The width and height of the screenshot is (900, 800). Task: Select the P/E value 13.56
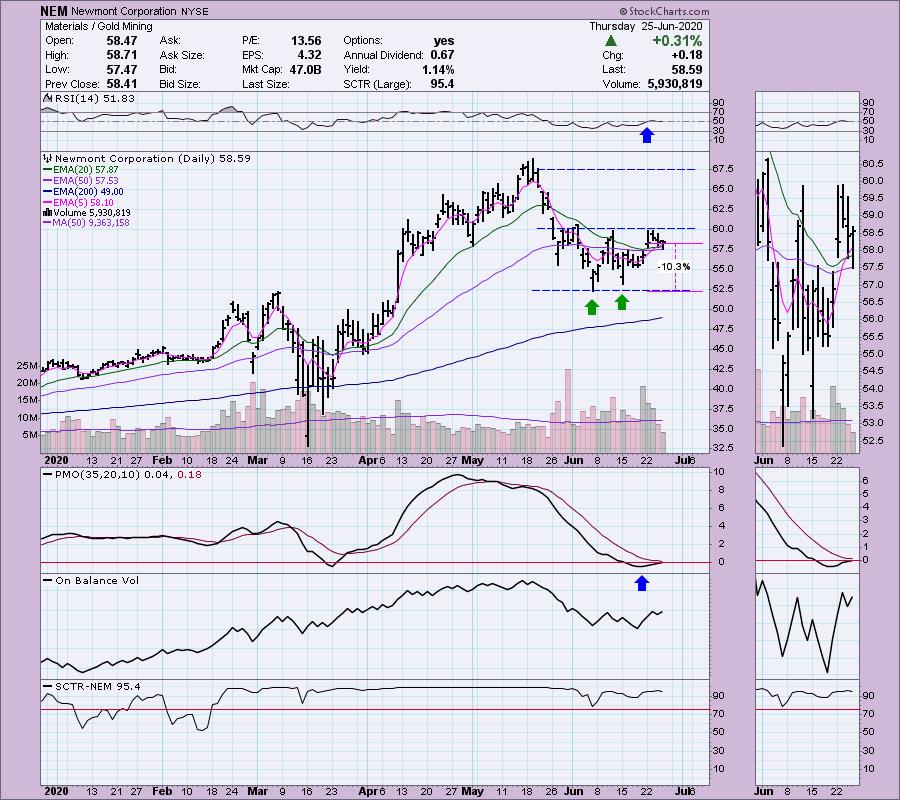tap(306, 41)
